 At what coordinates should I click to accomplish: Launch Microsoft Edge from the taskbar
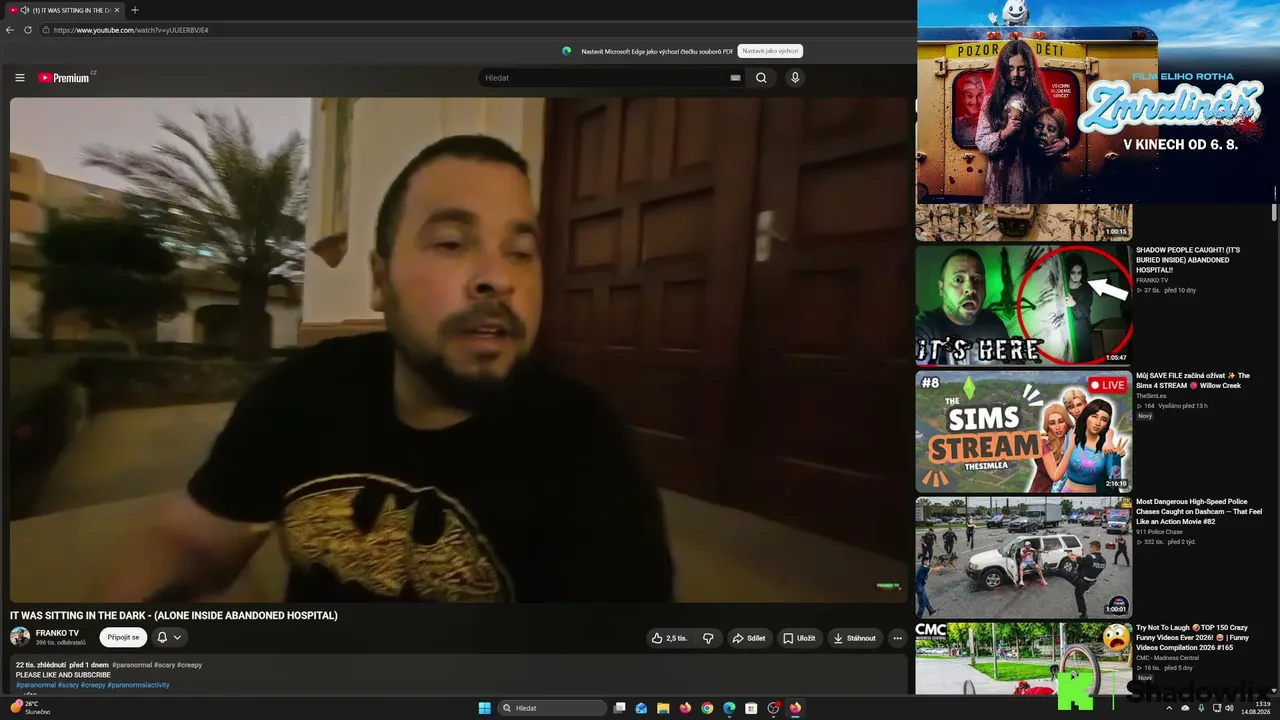[729, 708]
